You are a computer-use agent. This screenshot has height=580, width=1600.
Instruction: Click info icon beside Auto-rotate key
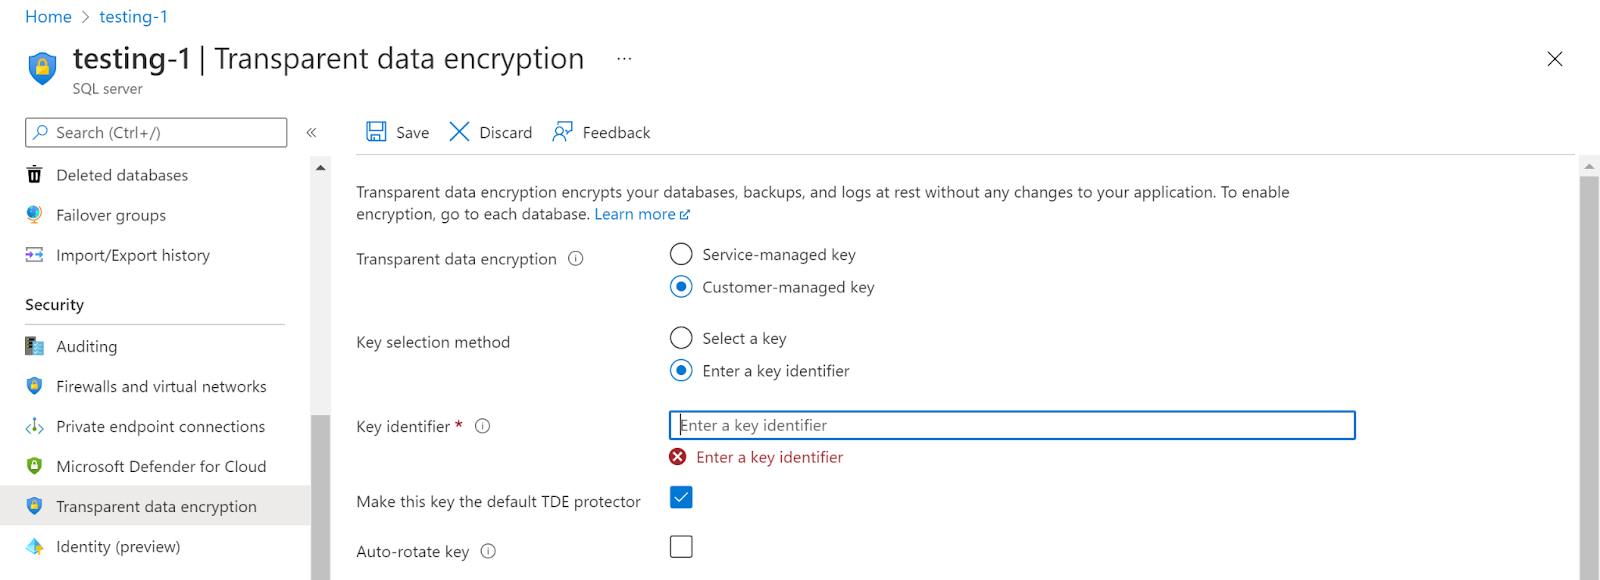click(x=488, y=551)
